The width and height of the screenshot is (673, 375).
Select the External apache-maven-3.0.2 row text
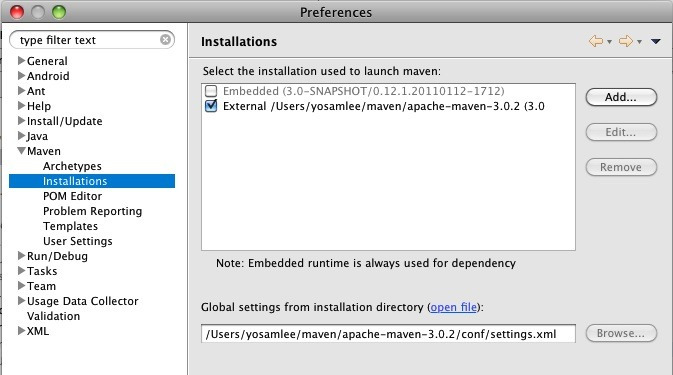click(x=384, y=106)
